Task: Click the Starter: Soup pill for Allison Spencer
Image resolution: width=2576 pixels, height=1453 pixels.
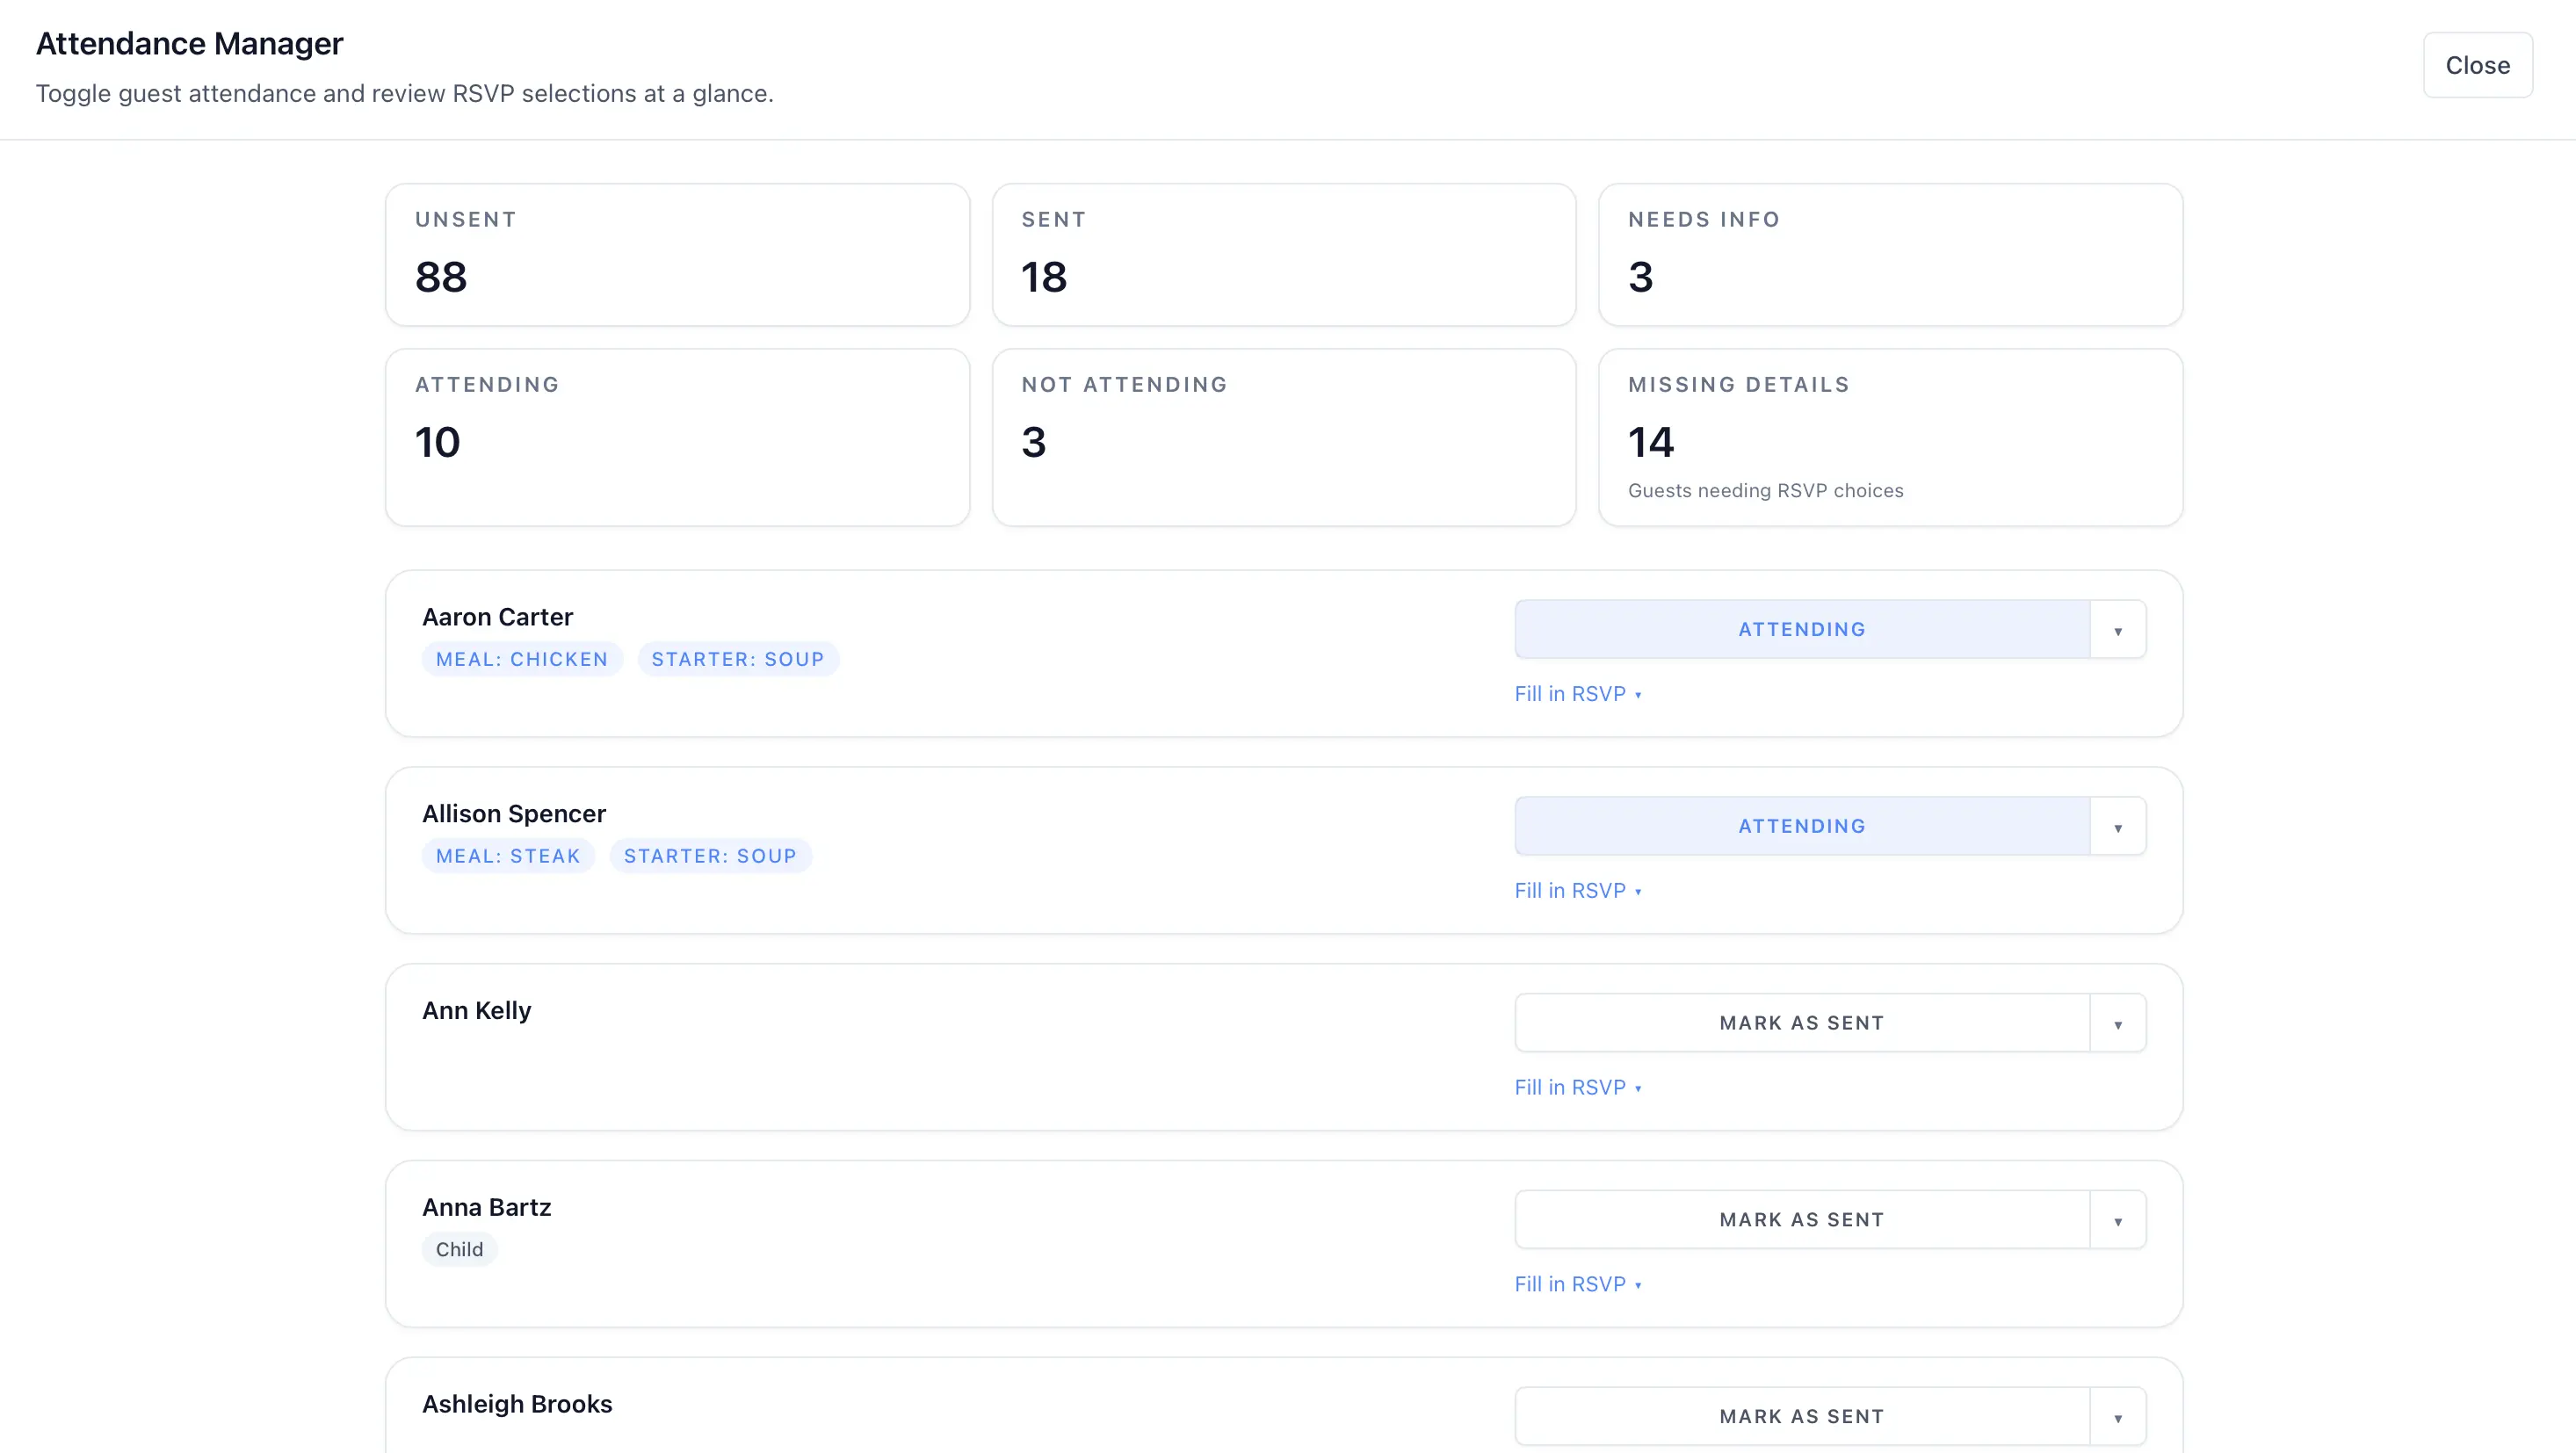Action: point(710,855)
